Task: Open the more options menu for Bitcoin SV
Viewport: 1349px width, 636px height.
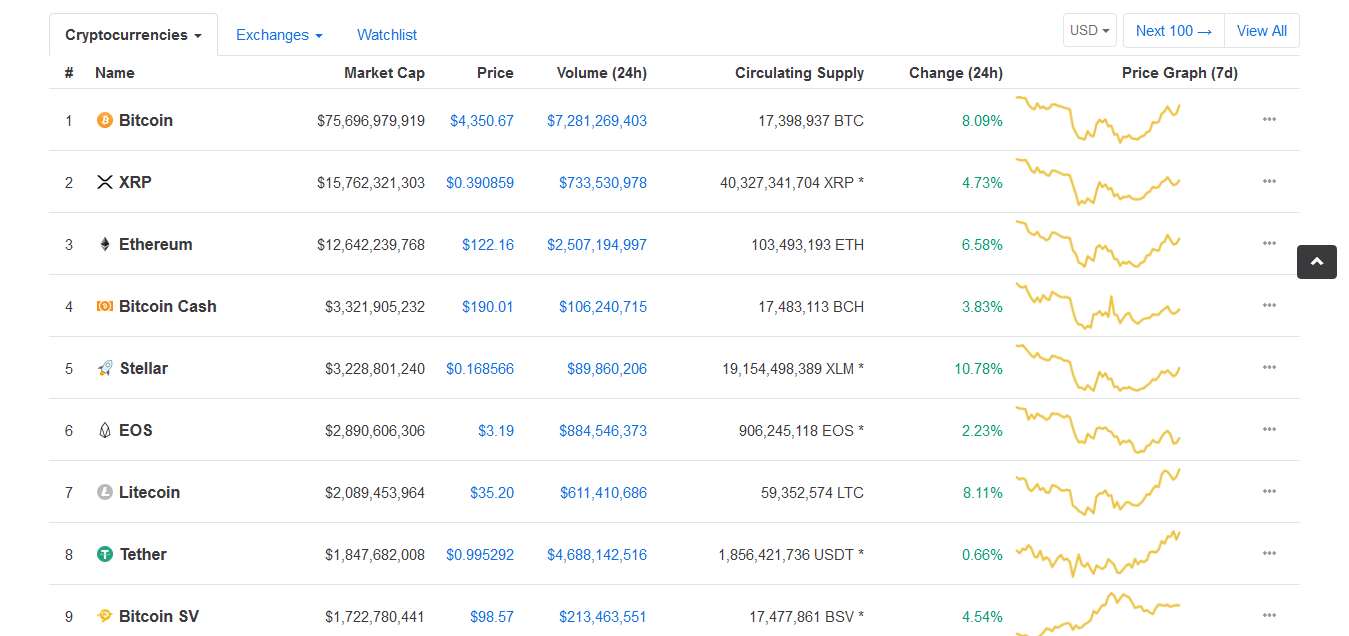Action: coord(1269,615)
